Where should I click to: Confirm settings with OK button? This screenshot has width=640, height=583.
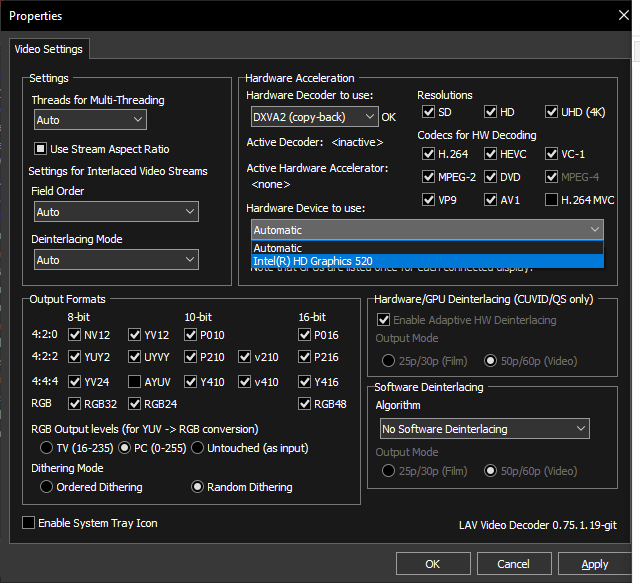433,564
